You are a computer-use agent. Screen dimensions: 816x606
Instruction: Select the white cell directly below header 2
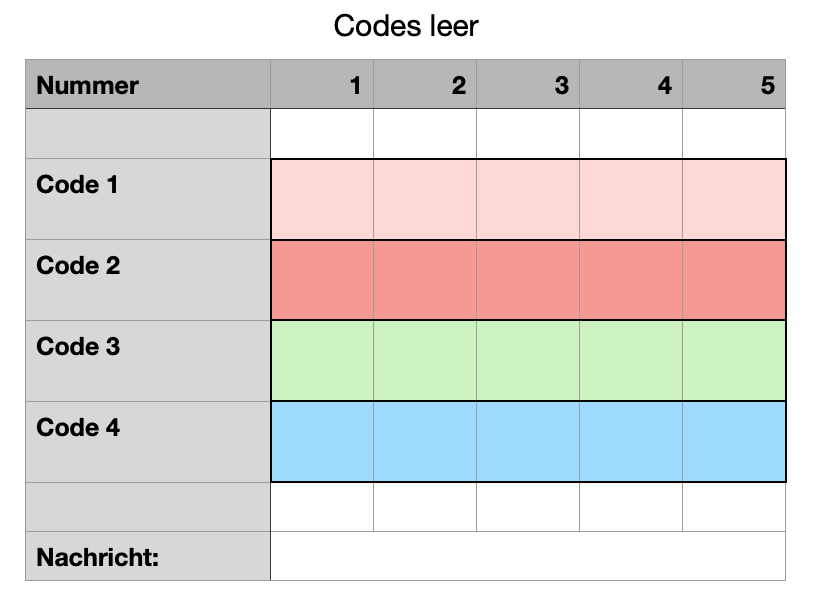(425, 134)
